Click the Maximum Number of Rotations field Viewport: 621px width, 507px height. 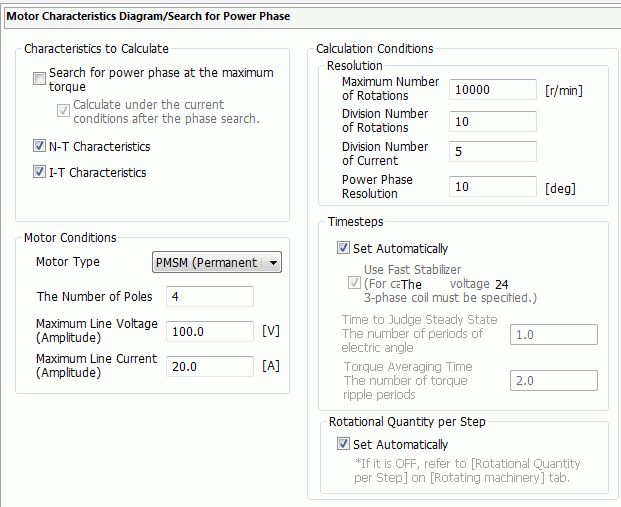click(x=493, y=89)
